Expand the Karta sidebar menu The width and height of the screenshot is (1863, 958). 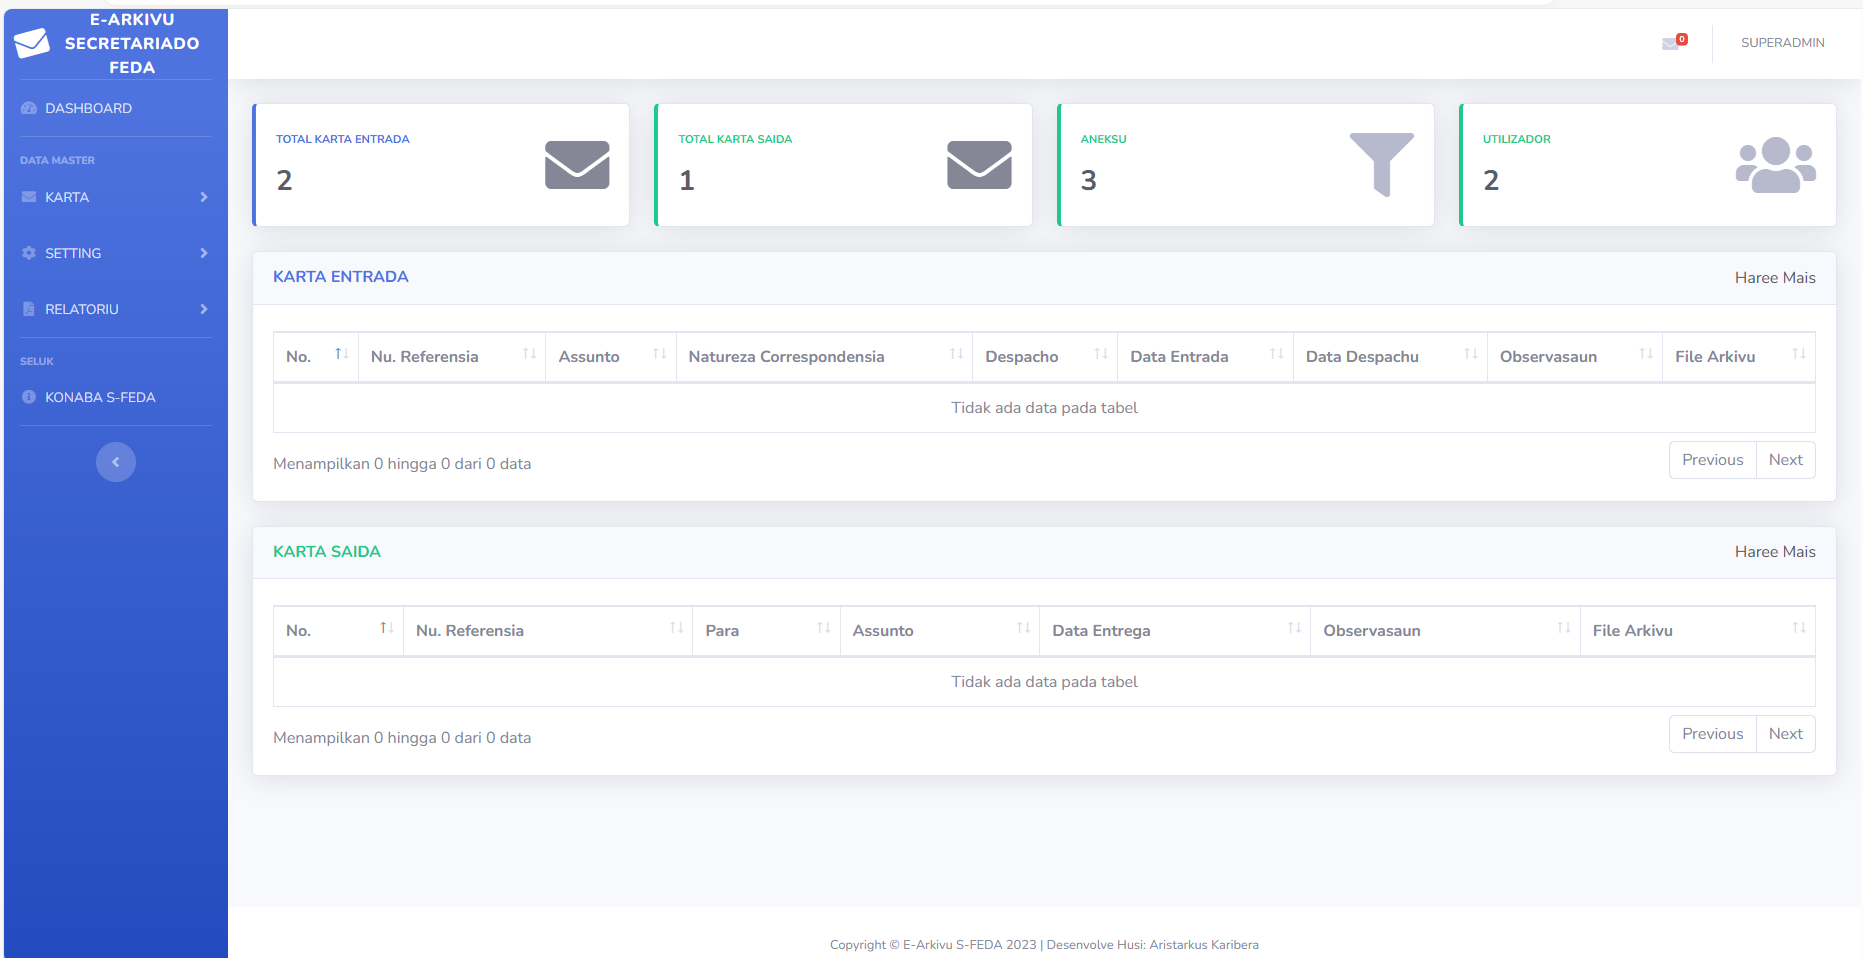click(115, 197)
